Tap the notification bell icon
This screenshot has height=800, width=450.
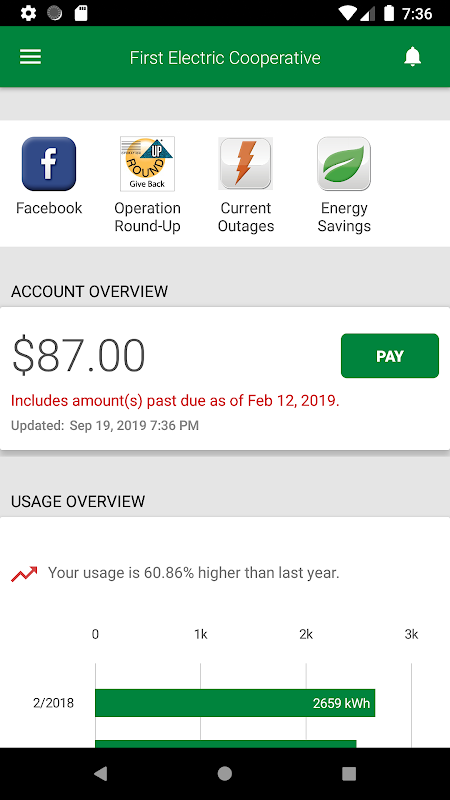(x=412, y=57)
